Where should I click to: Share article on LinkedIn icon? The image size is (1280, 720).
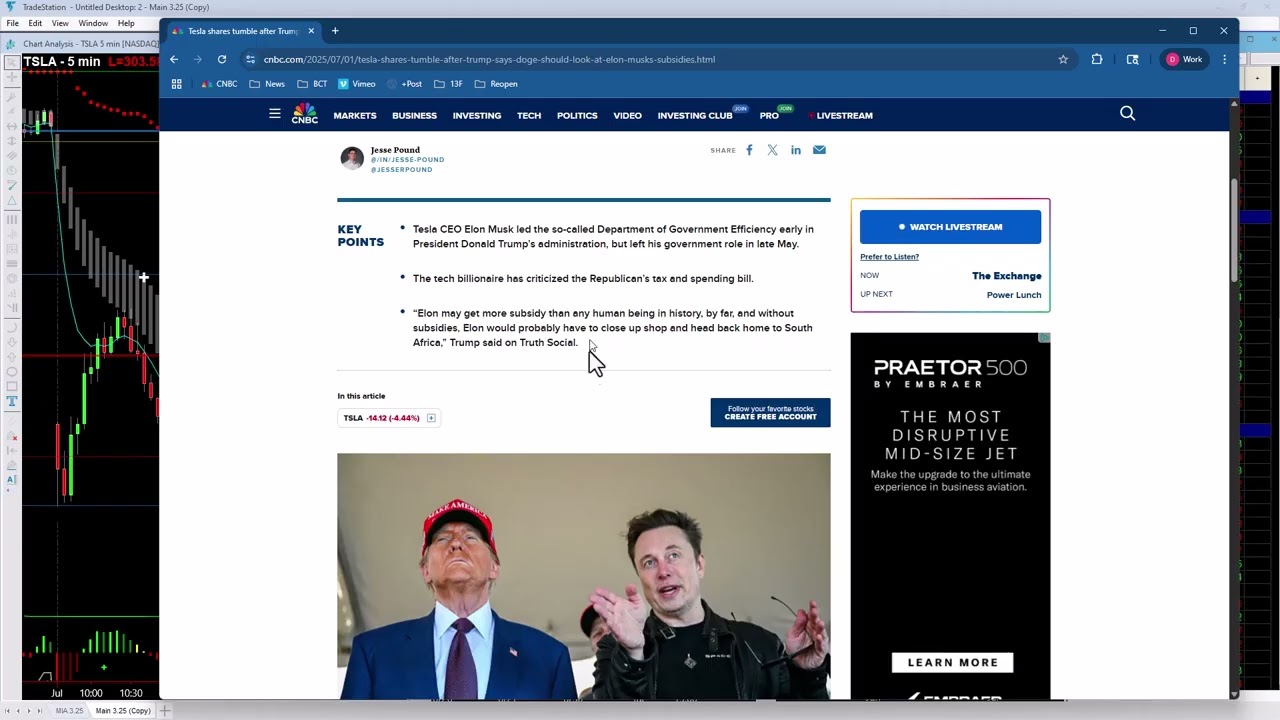coord(796,150)
